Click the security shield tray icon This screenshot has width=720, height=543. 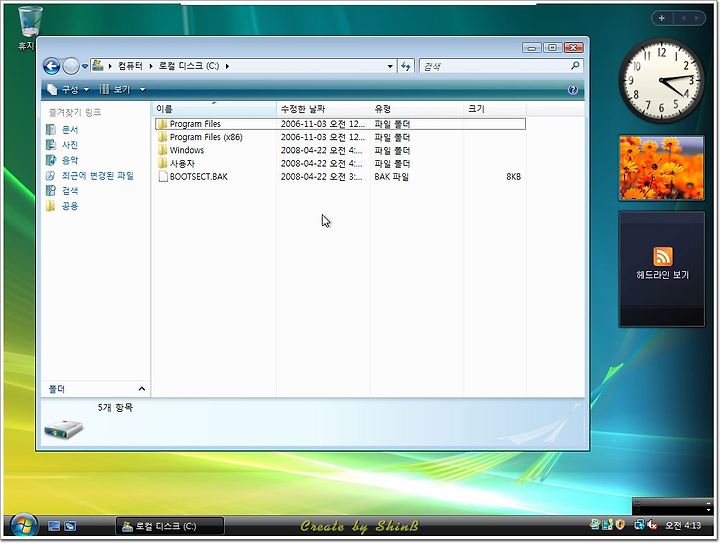[x=620, y=524]
